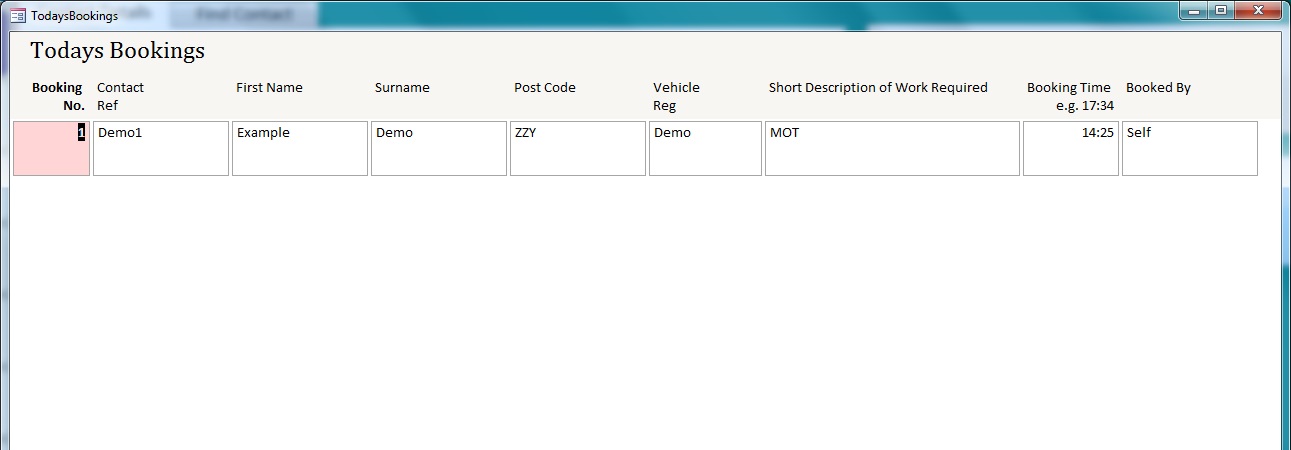
Task: Click the Booked By field showing Self
Action: click(1189, 149)
